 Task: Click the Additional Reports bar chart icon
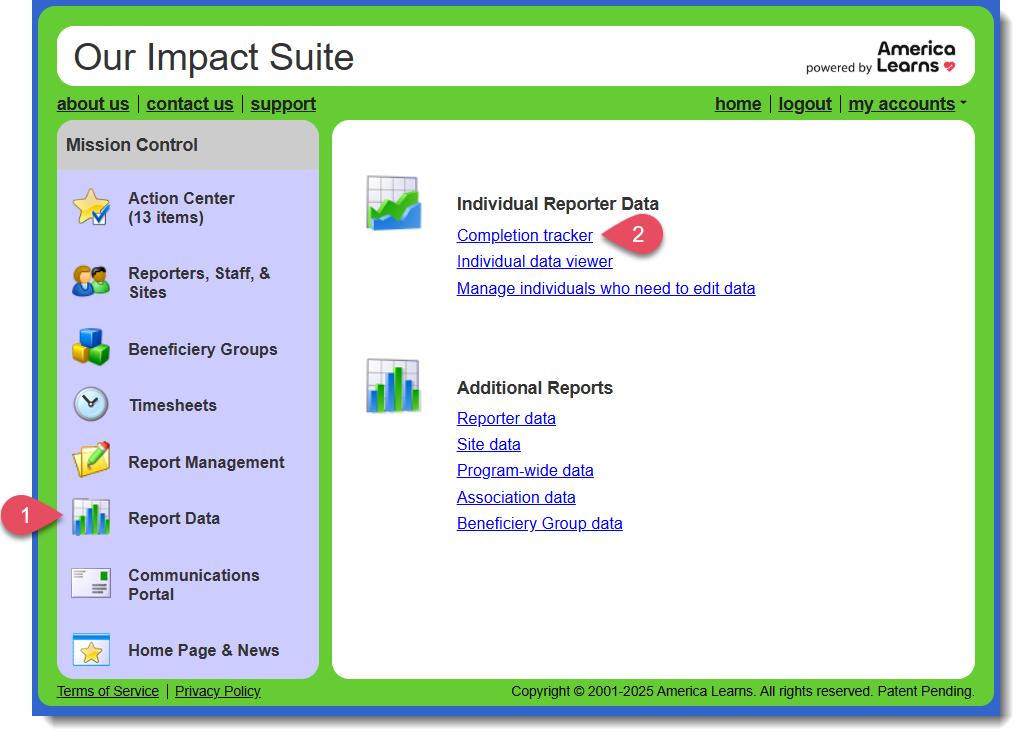pos(393,385)
